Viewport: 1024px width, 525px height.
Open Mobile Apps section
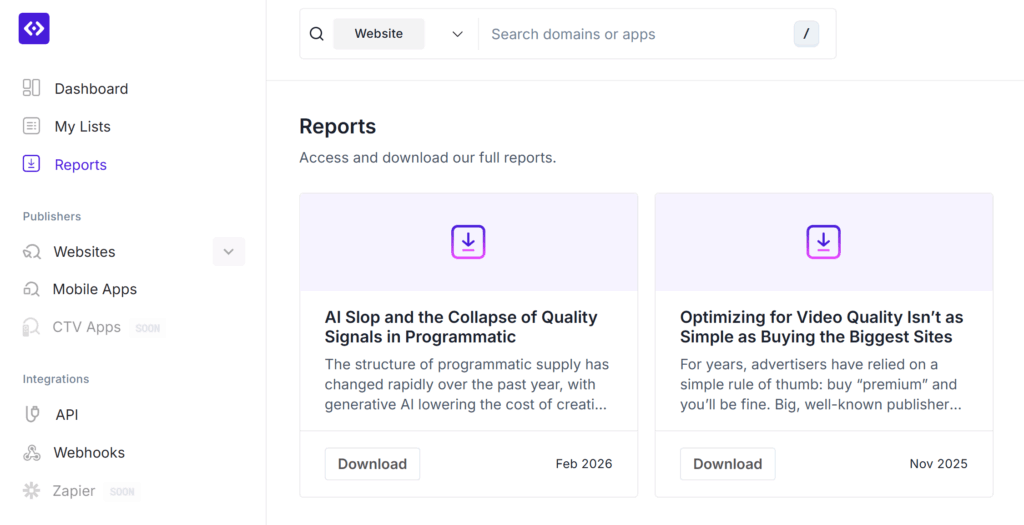(x=95, y=289)
